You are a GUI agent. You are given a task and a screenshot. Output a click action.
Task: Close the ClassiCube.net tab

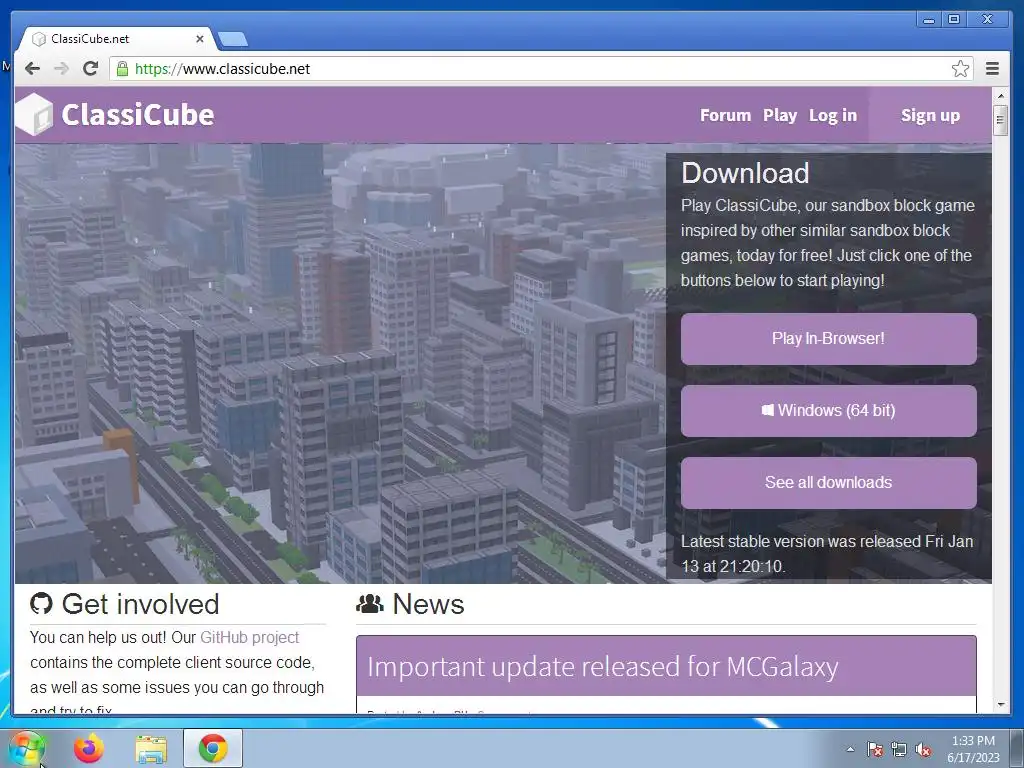click(x=200, y=39)
